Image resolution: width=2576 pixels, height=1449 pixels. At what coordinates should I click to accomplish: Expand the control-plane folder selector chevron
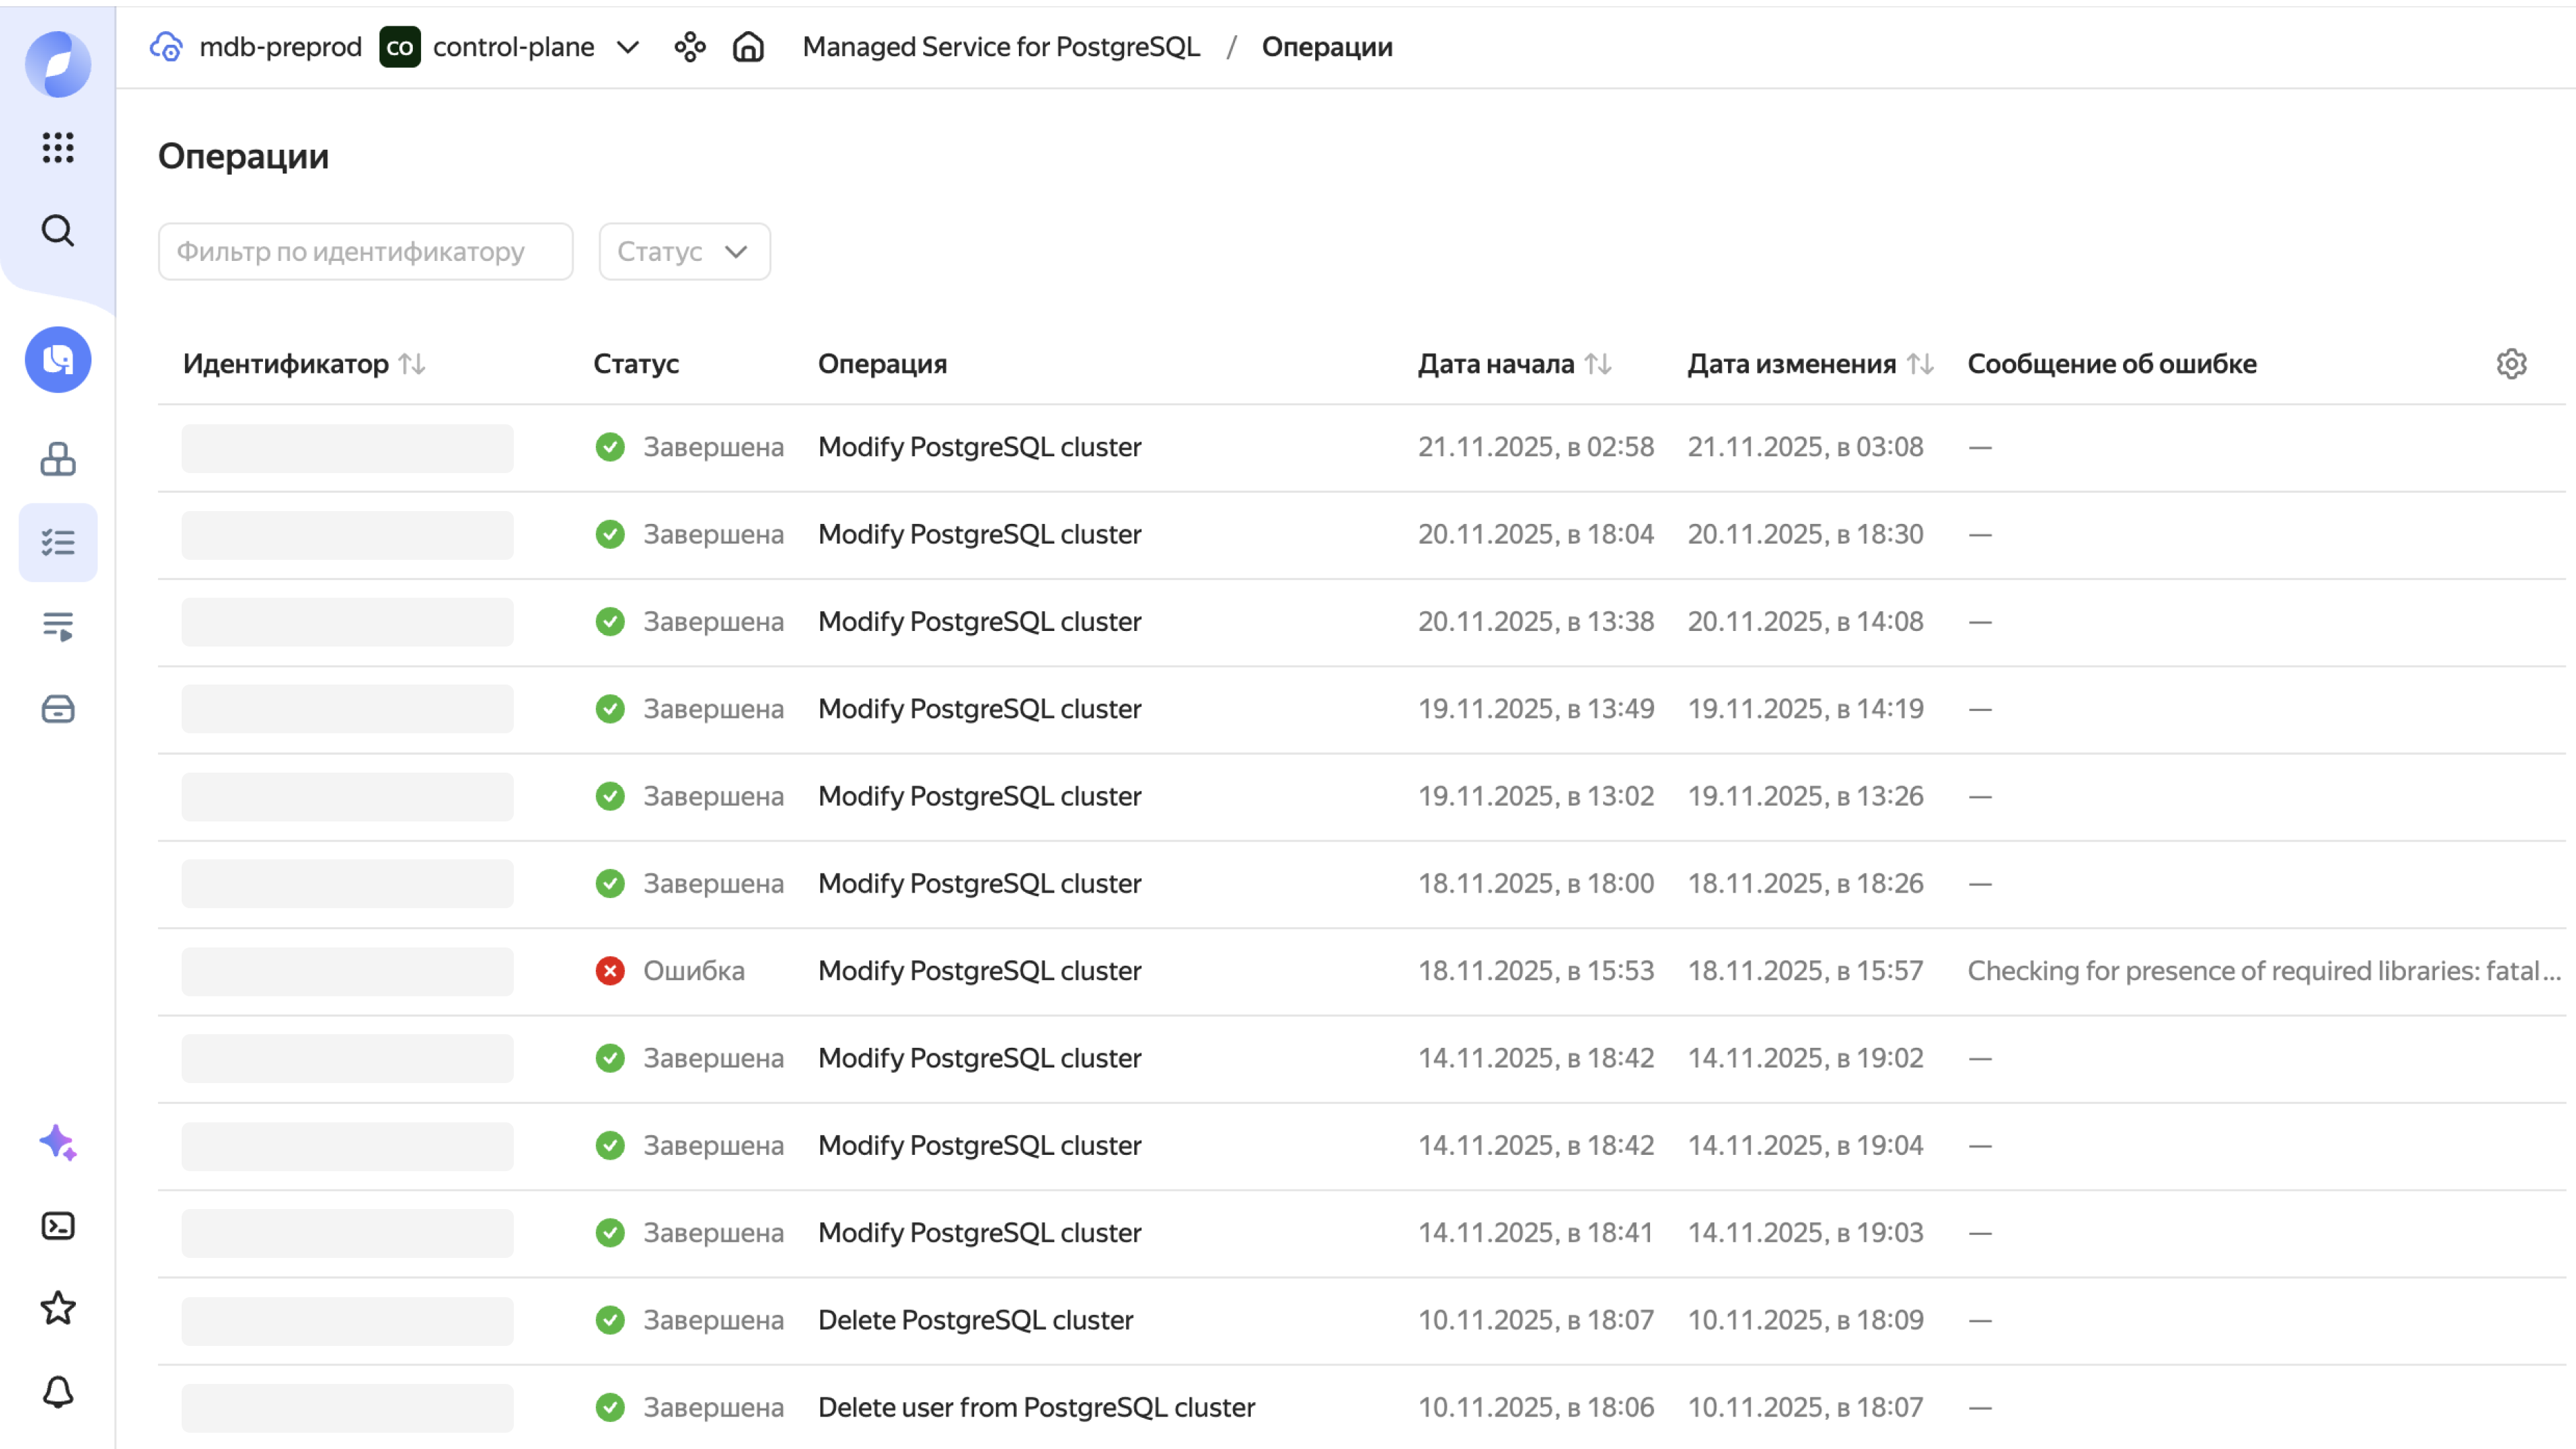628,47
